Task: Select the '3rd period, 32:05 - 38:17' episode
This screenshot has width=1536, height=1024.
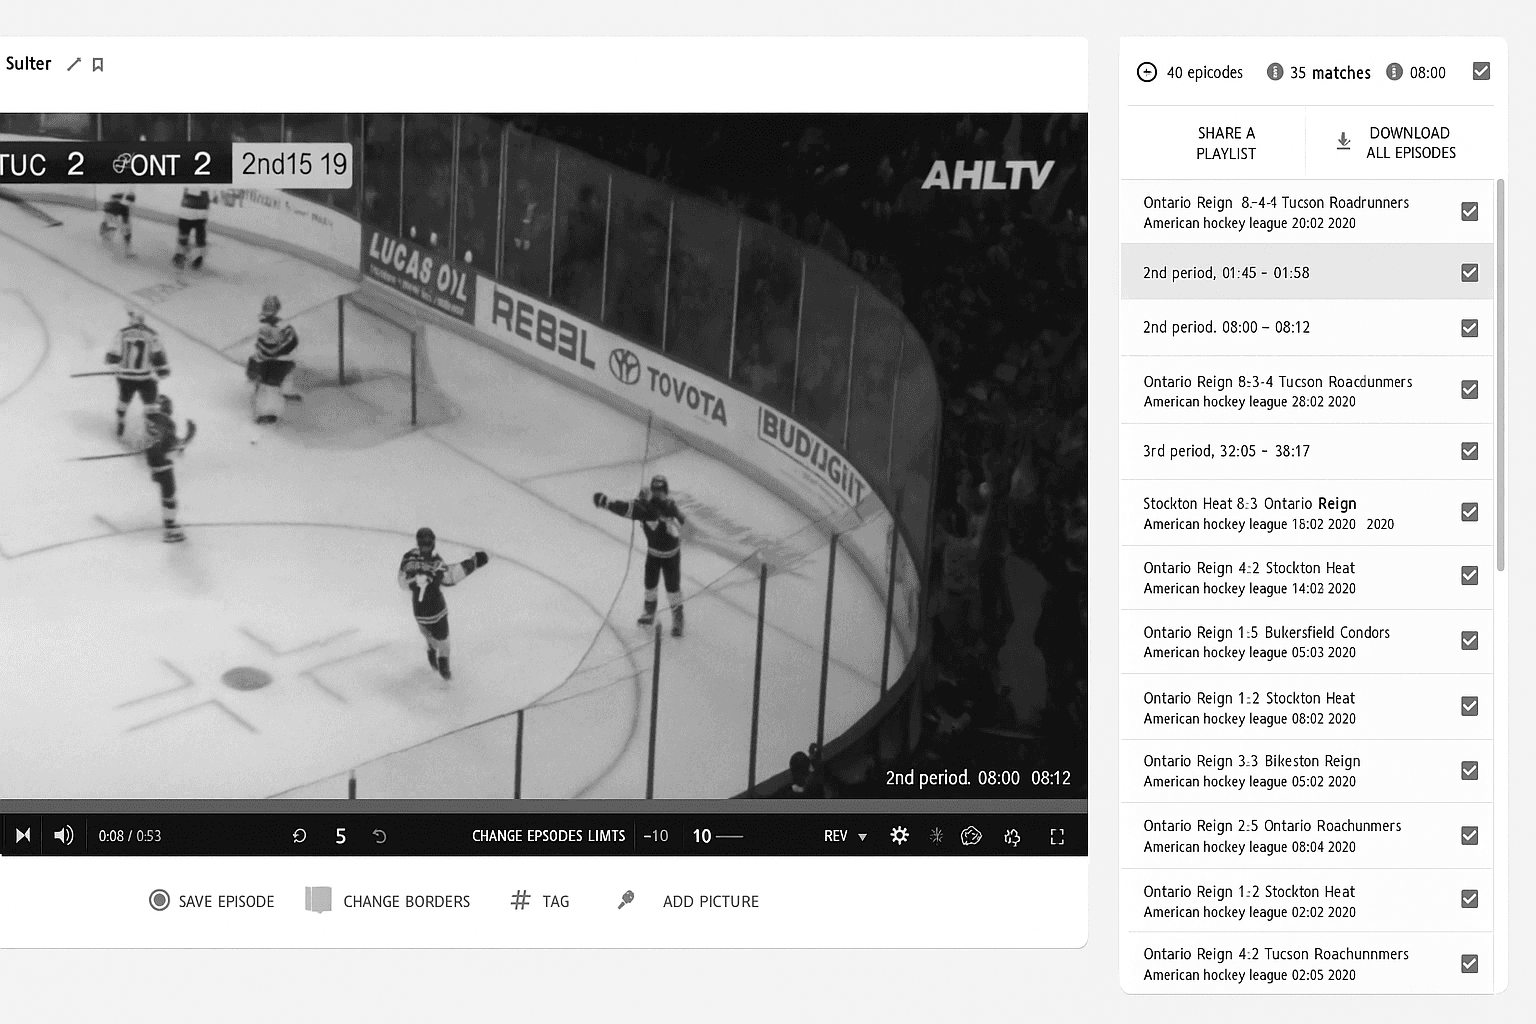Action: click(x=1227, y=451)
